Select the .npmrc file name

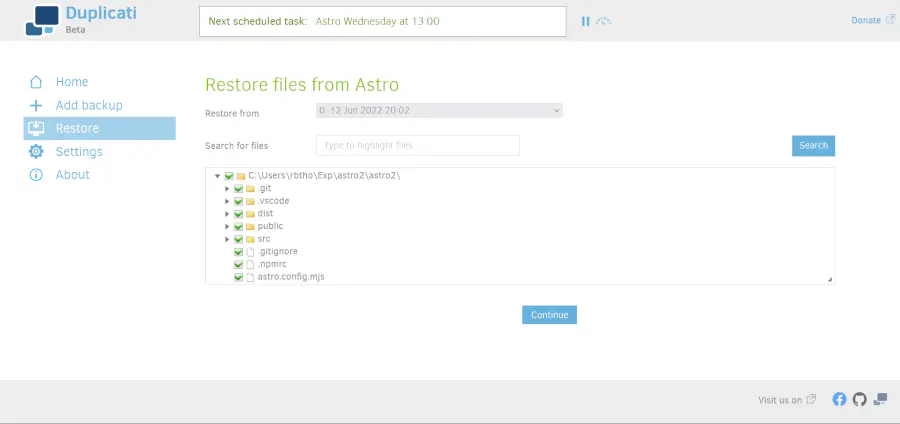point(272,264)
